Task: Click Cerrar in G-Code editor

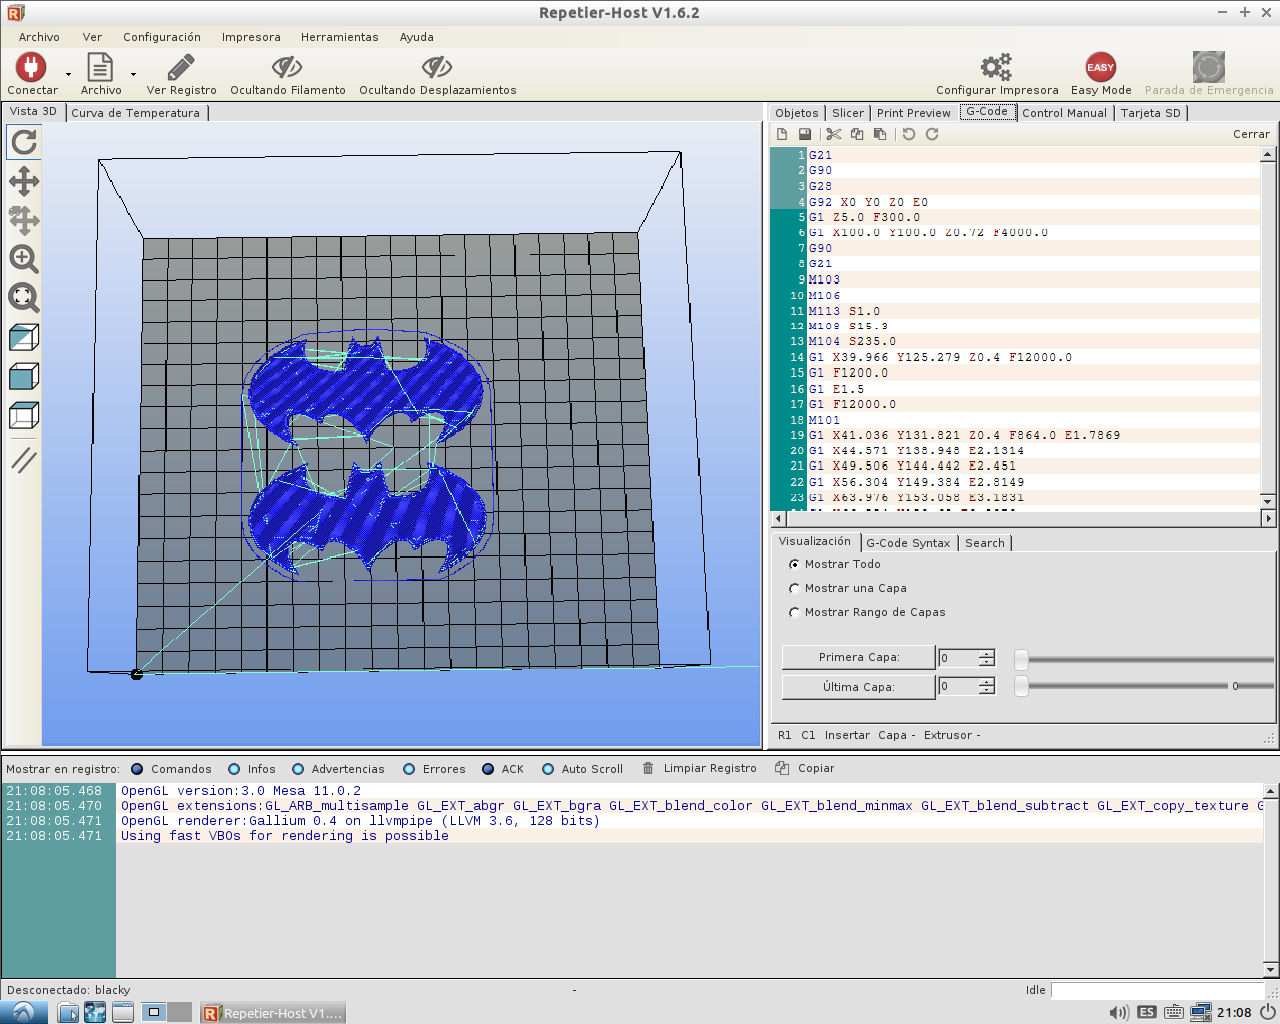Action: (1251, 134)
